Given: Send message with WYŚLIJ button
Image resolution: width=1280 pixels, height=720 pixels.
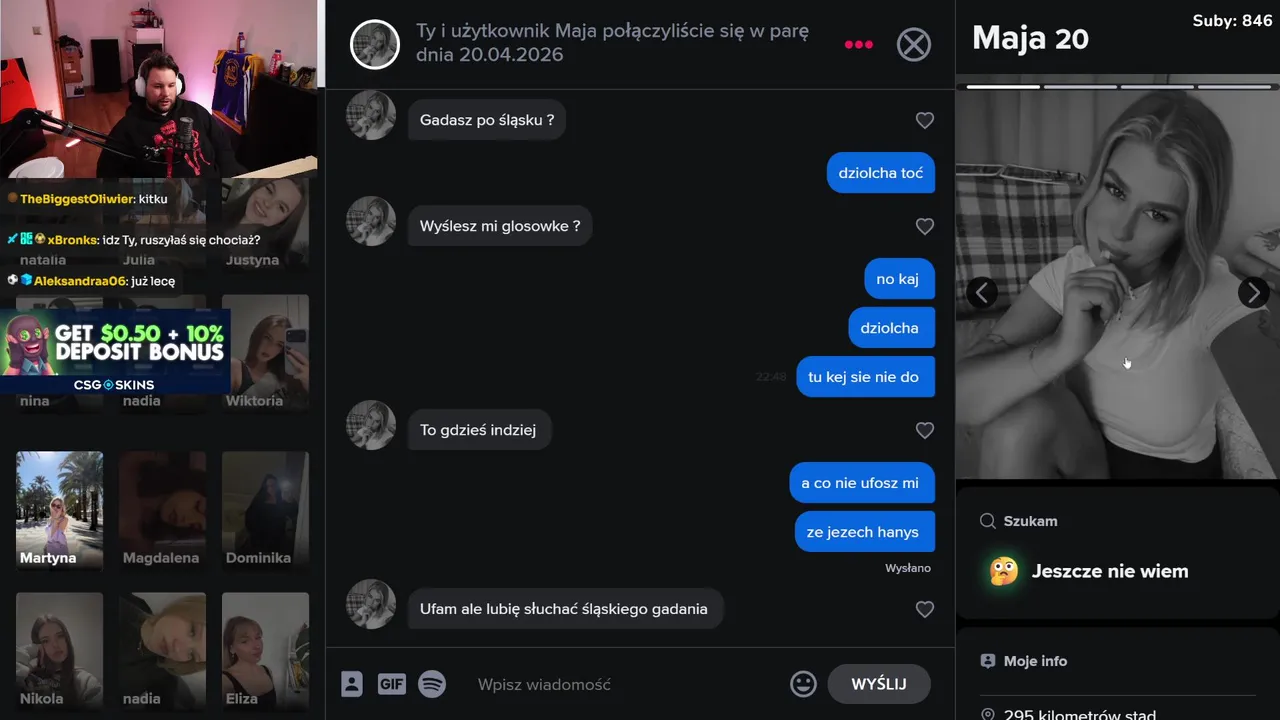Looking at the screenshot, I should click(879, 684).
